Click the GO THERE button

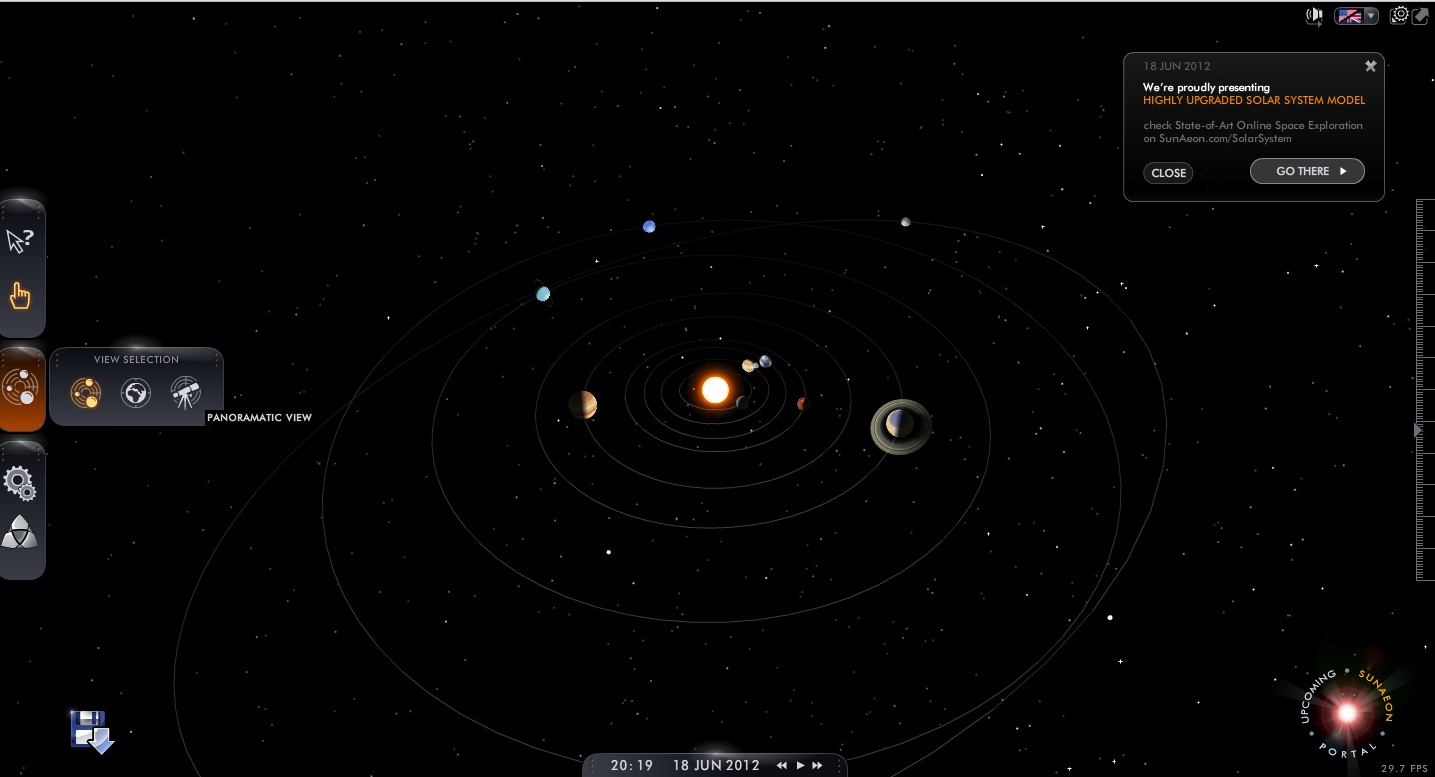coord(1307,171)
